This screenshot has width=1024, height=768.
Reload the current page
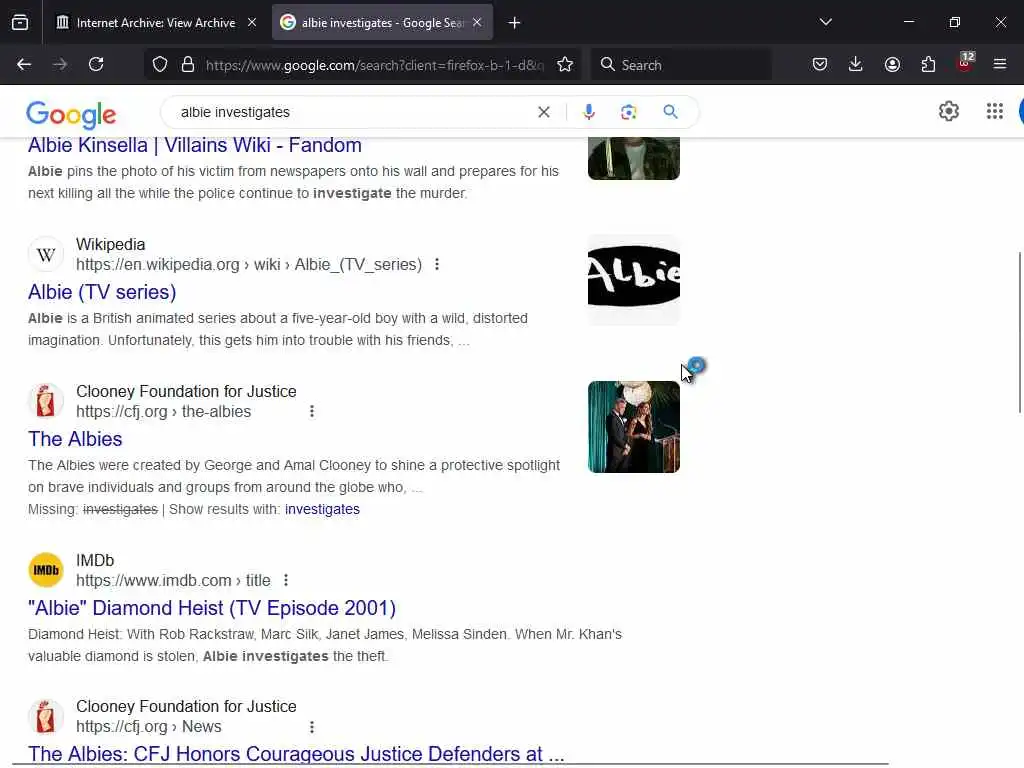(x=96, y=65)
